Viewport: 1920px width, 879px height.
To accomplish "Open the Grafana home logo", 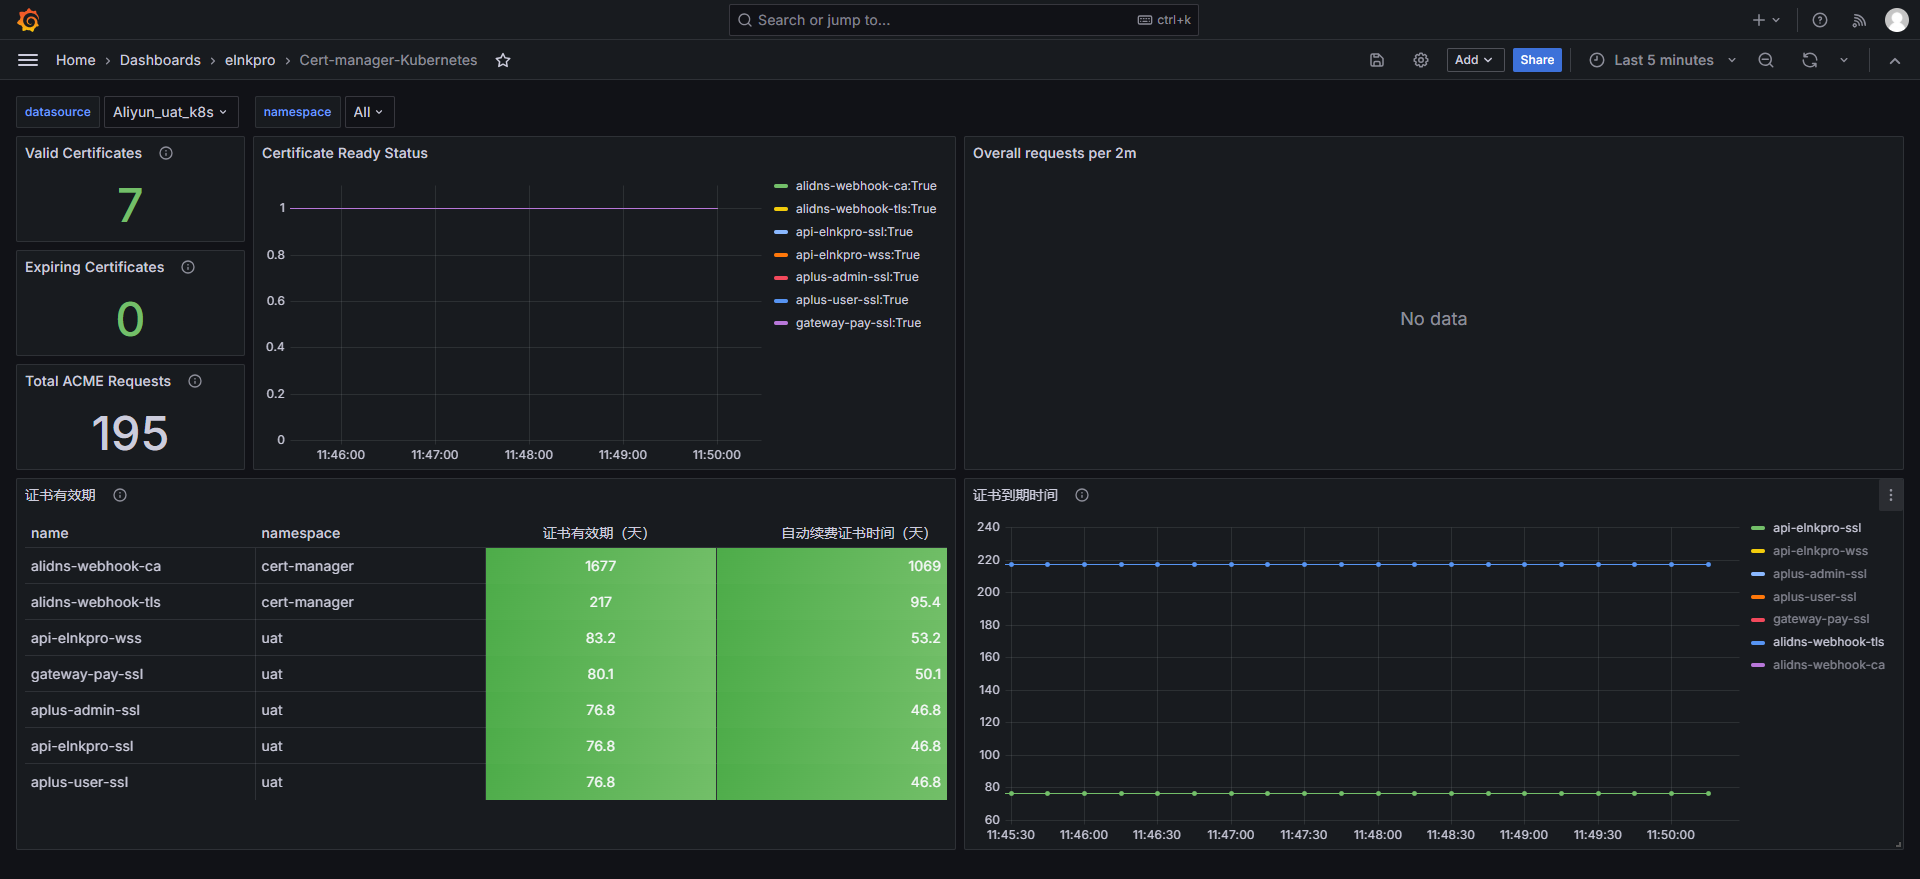I will coord(29,20).
